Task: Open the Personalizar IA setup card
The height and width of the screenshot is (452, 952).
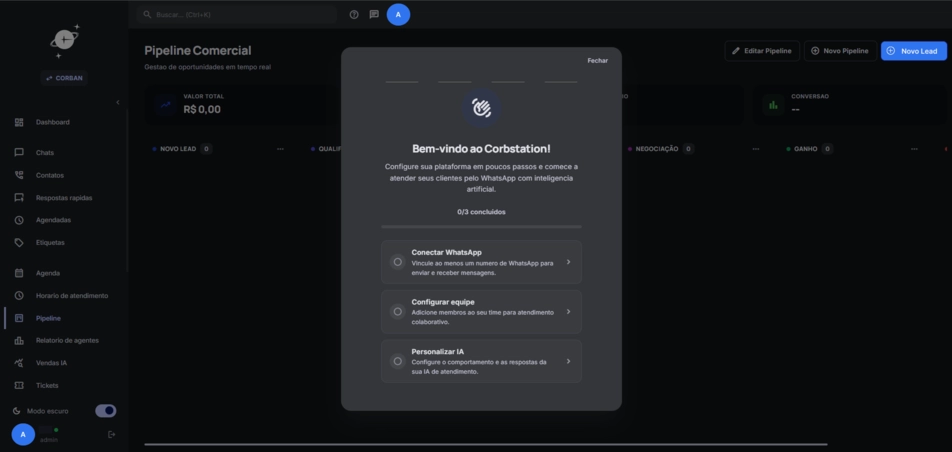Action: [481, 361]
